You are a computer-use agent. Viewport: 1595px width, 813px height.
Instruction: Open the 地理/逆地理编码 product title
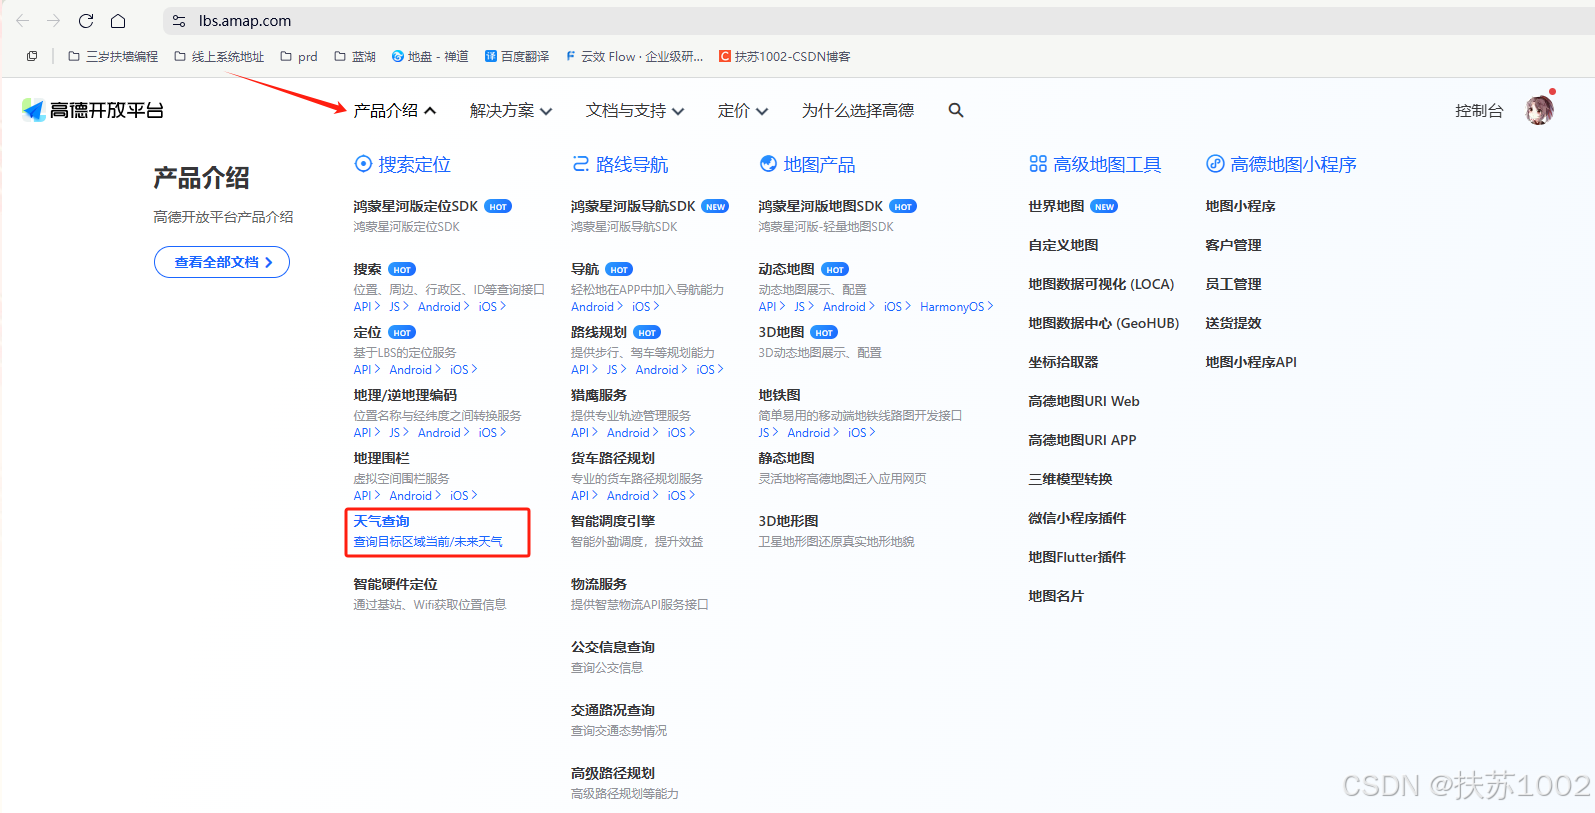(x=405, y=395)
